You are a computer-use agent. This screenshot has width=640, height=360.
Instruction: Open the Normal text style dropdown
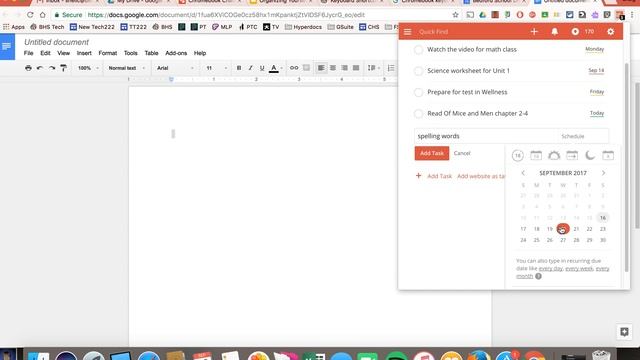click(127, 68)
